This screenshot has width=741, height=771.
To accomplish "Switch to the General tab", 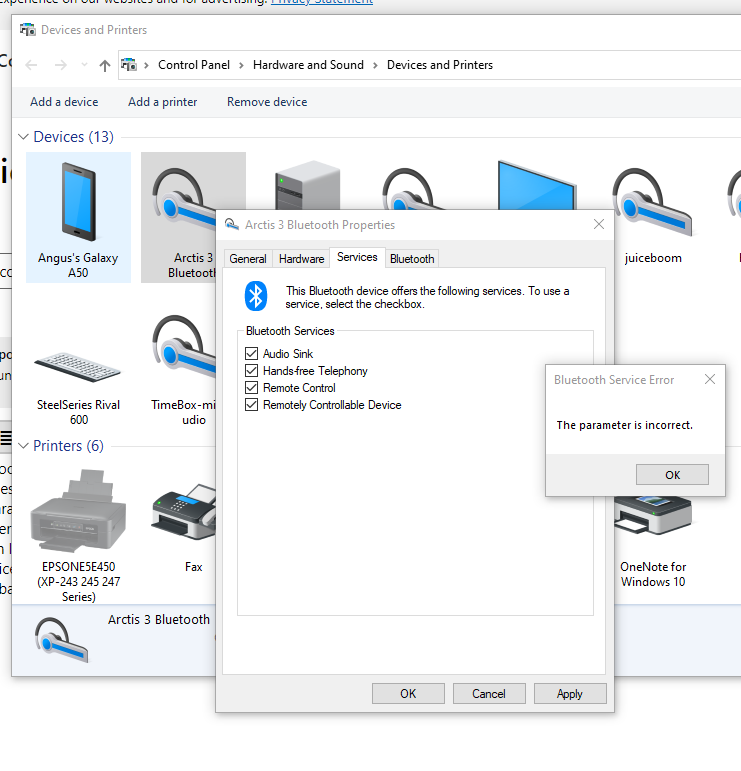I will (248, 259).
